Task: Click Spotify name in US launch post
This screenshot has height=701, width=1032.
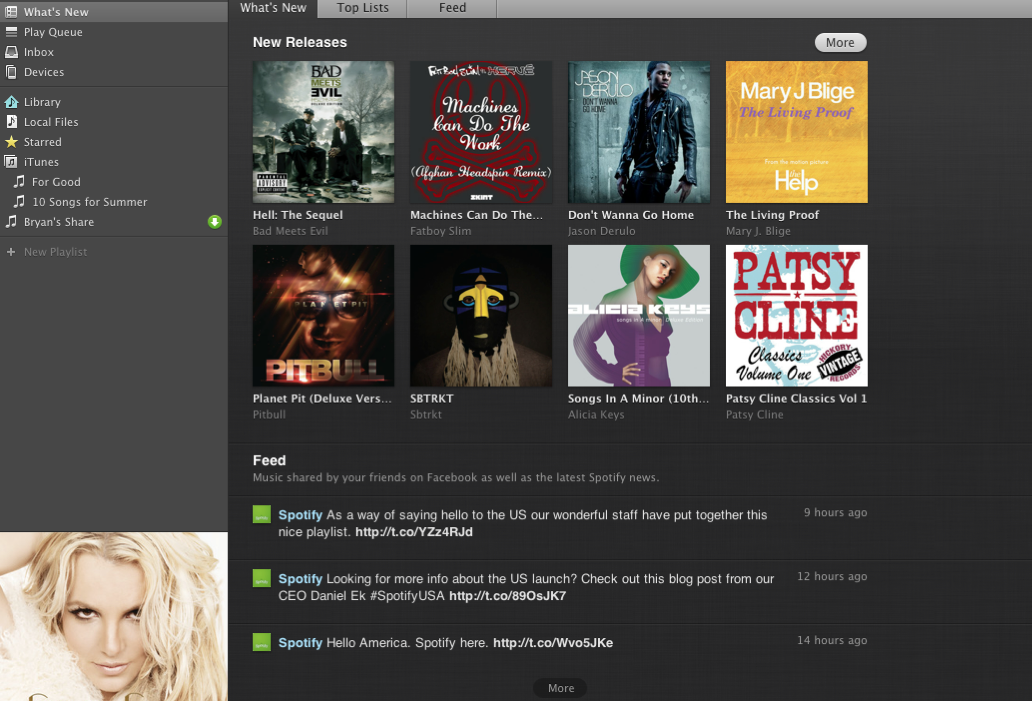Action: click(300, 579)
